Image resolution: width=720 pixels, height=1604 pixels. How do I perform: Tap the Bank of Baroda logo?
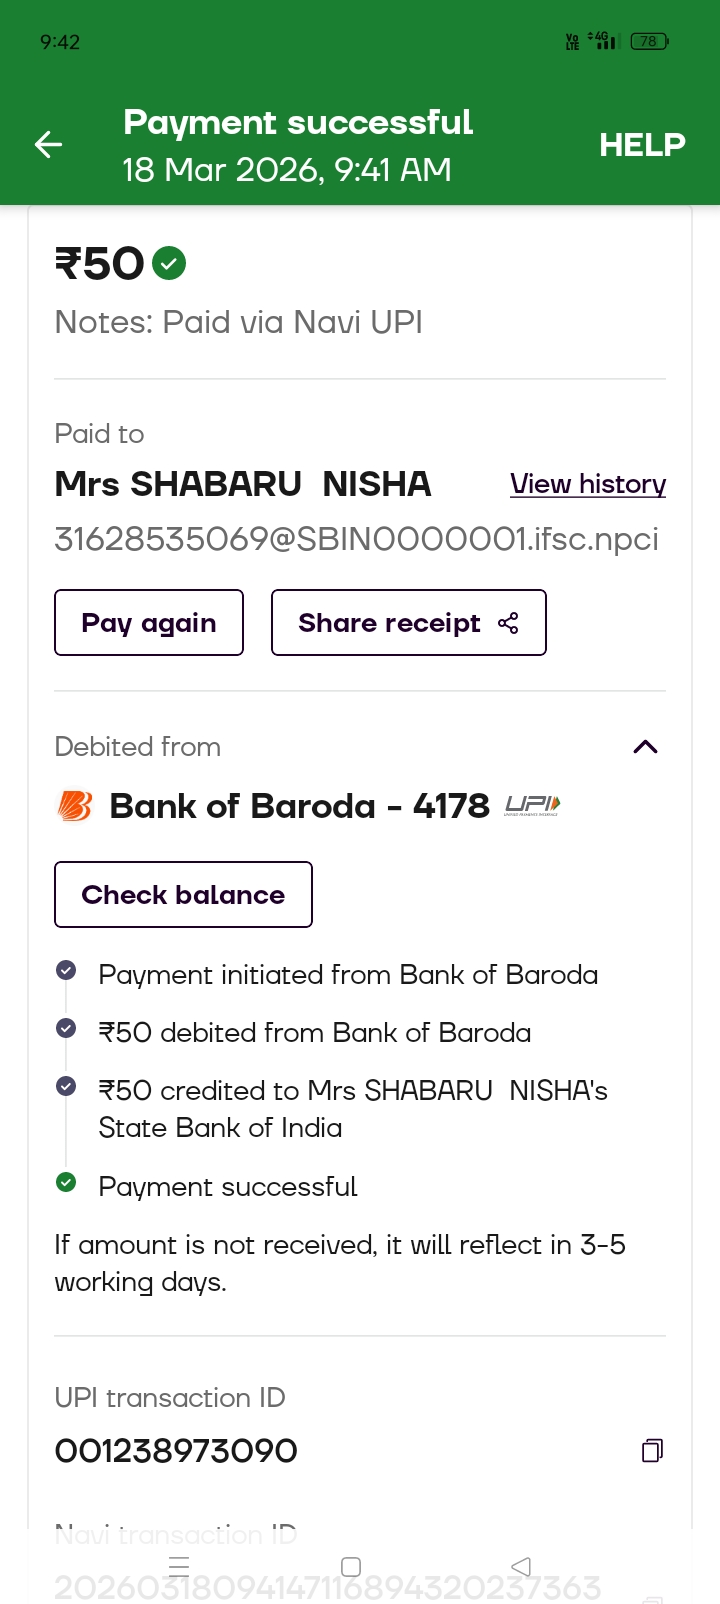pos(75,806)
